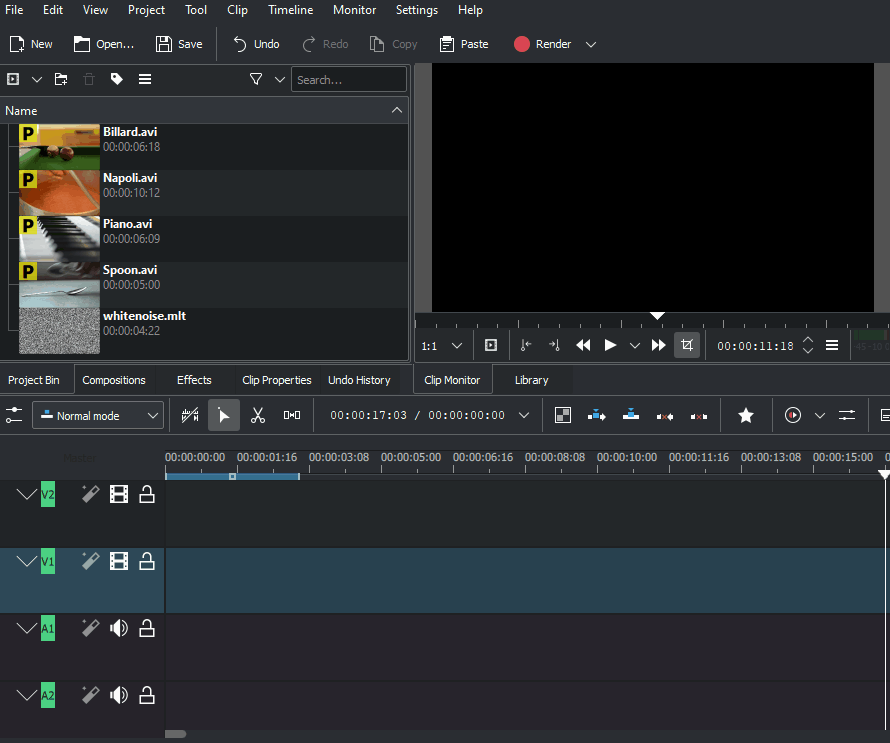Open Project Bin hamburger options menu

coord(145,79)
